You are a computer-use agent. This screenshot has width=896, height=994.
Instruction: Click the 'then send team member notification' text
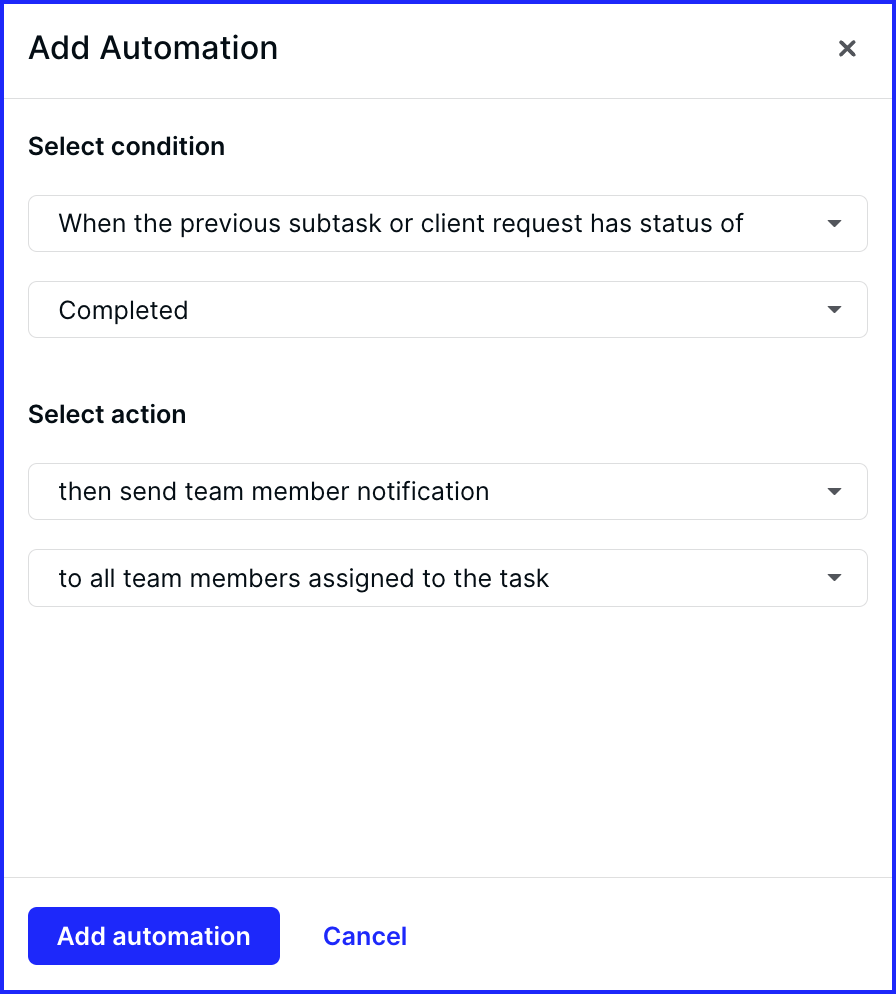[274, 491]
